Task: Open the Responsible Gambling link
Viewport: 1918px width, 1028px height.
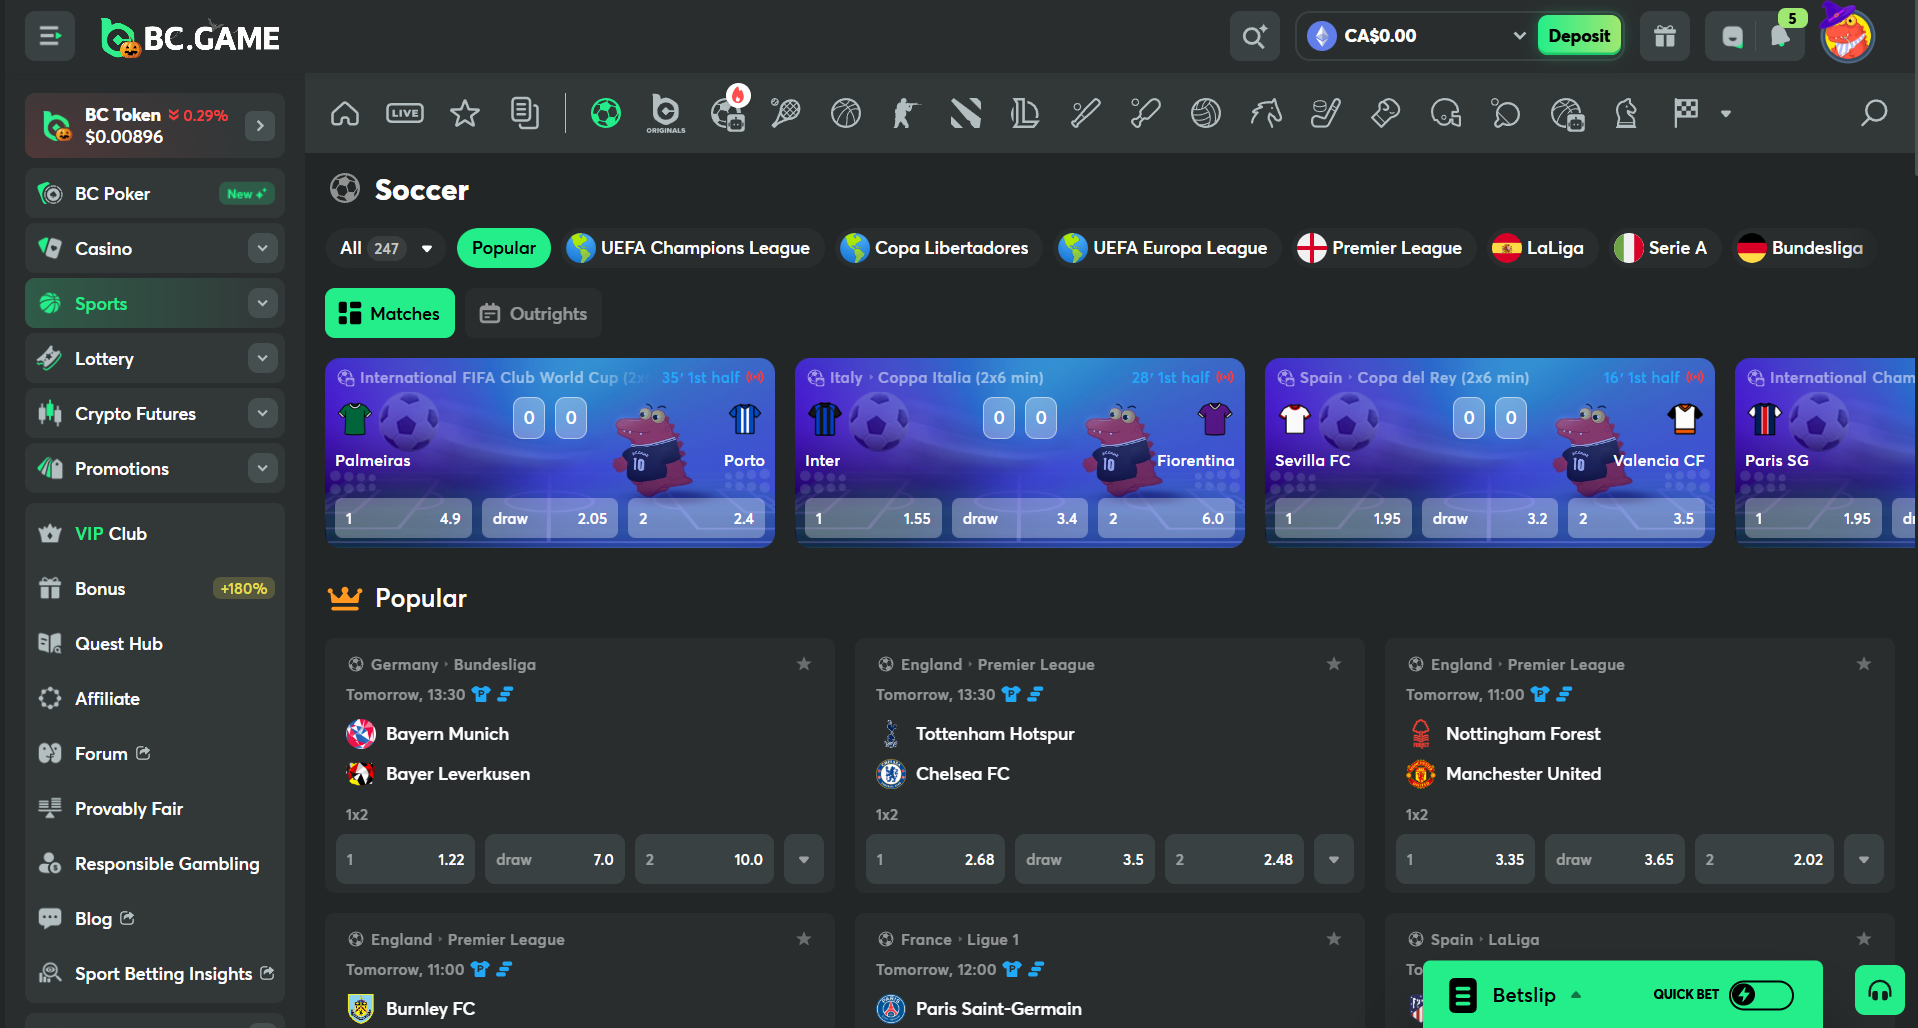Action: [x=166, y=864]
